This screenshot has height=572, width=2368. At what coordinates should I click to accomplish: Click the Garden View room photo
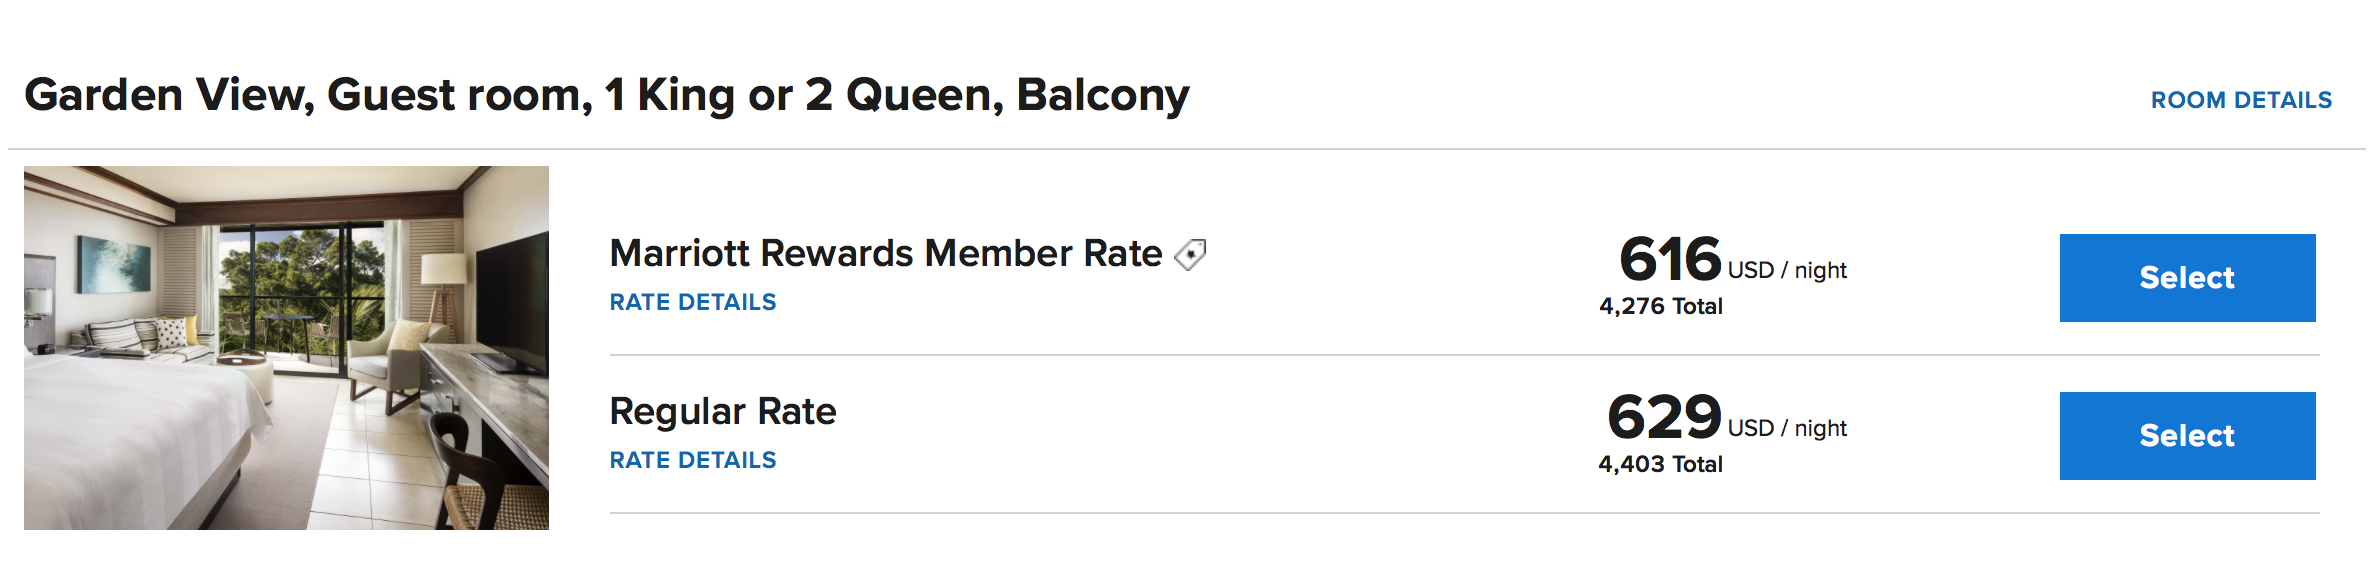click(286, 348)
